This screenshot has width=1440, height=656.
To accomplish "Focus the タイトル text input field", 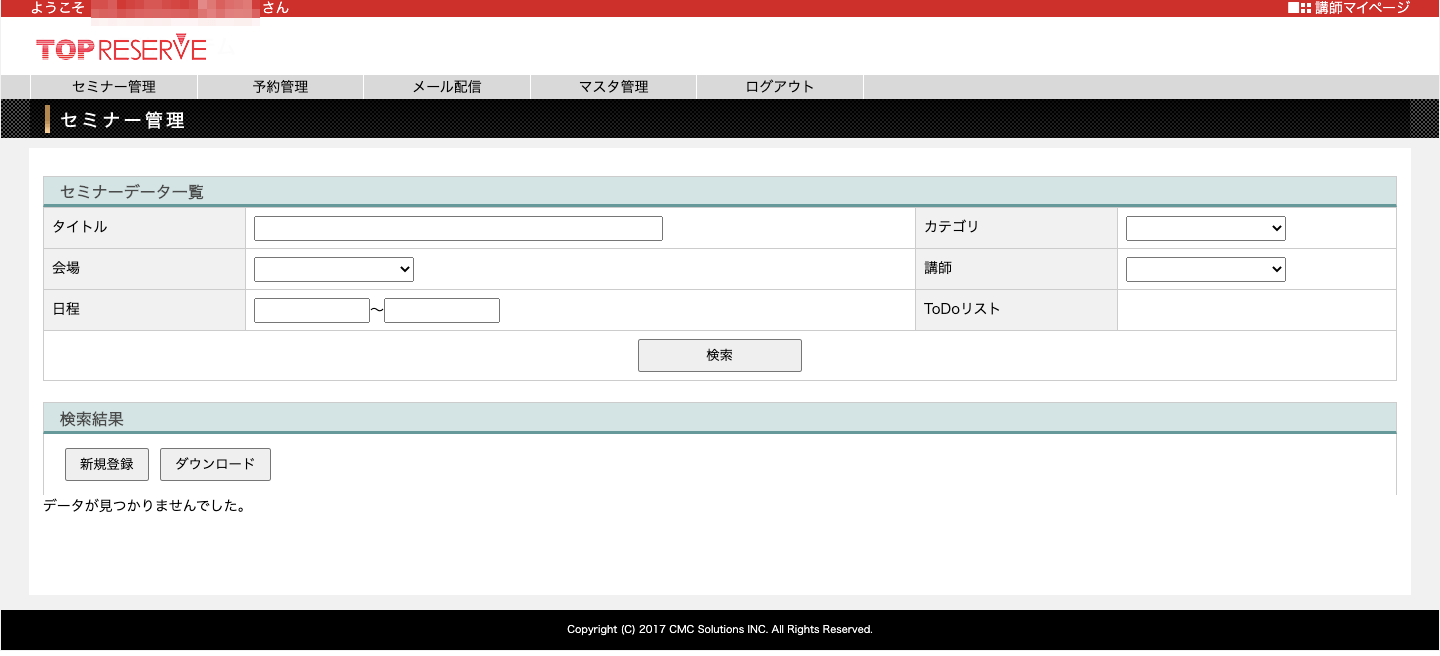I will 458,229.
